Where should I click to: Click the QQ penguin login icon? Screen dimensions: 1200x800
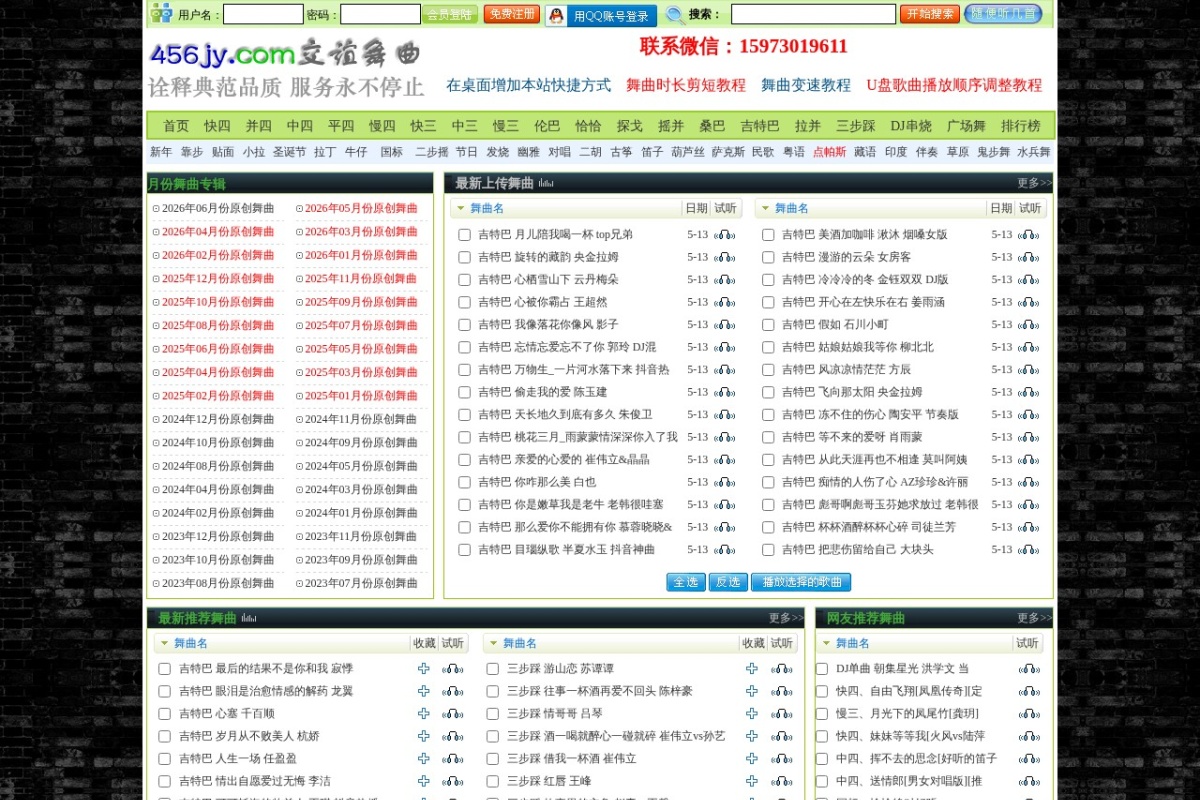pyautogui.click(x=556, y=15)
